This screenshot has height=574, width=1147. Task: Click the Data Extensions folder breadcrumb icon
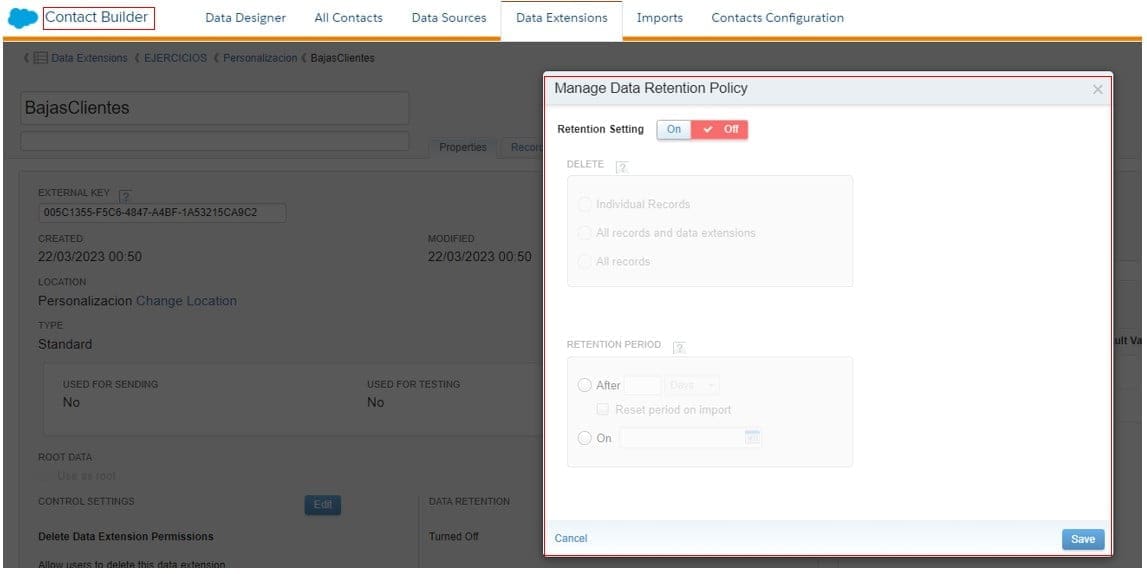point(40,58)
